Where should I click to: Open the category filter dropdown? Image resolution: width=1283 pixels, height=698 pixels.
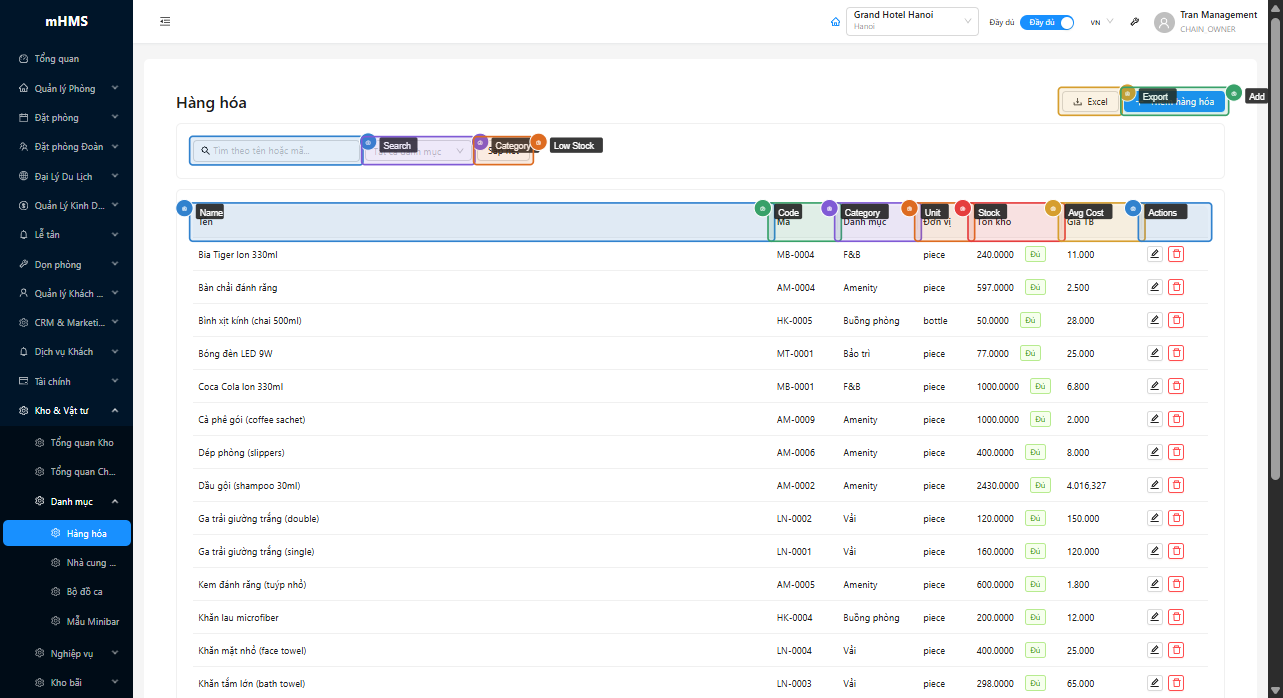[x=418, y=151]
